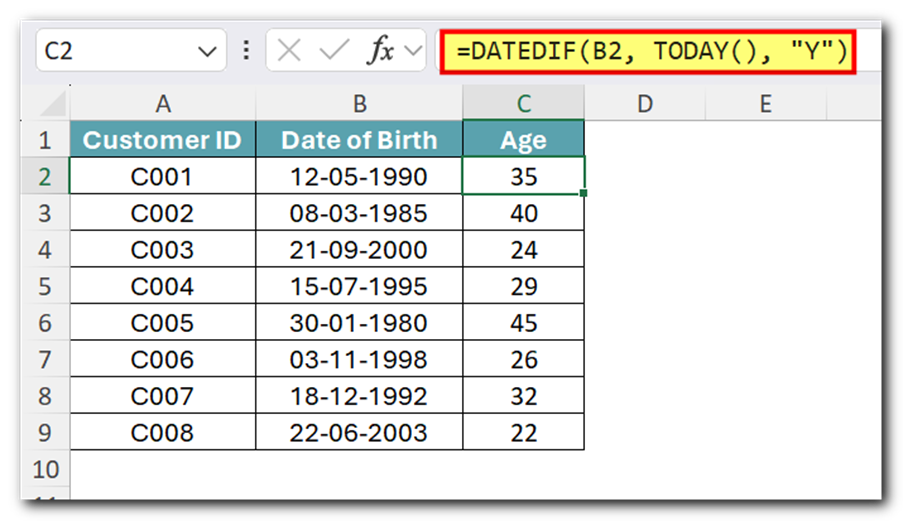The width and height of the screenshot is (903, 521).
Task: Open the Insert Function fx icon
Action: tap(380, 51)
